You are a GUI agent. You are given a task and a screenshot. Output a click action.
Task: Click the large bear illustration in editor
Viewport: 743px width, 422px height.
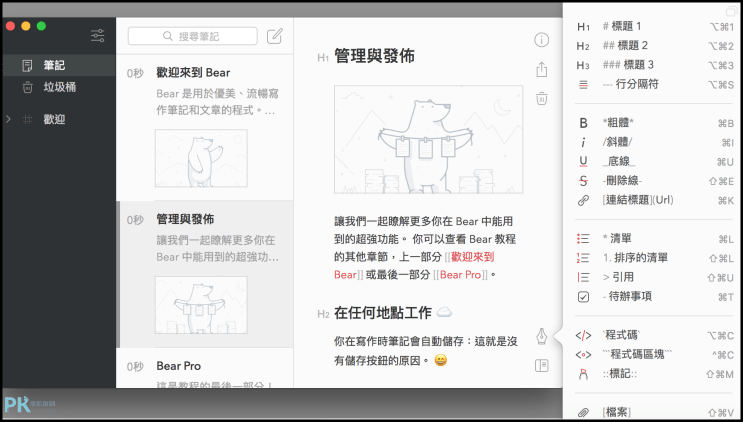[x=428, y=139]
